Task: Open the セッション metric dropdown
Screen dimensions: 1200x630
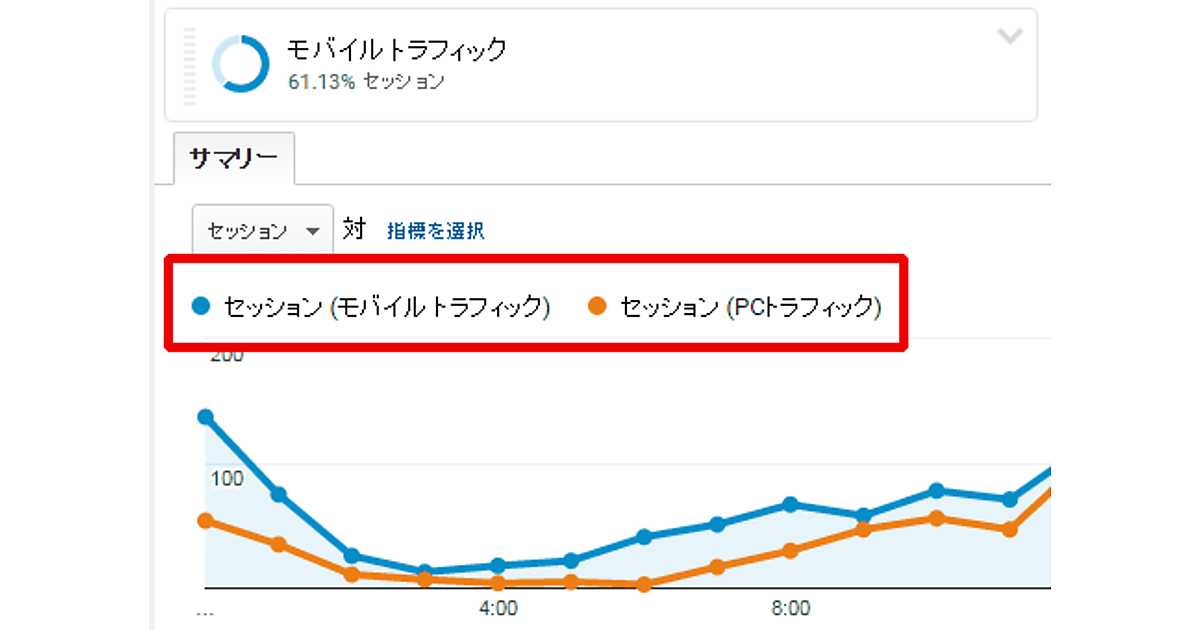Action: (x=263, y=231)
